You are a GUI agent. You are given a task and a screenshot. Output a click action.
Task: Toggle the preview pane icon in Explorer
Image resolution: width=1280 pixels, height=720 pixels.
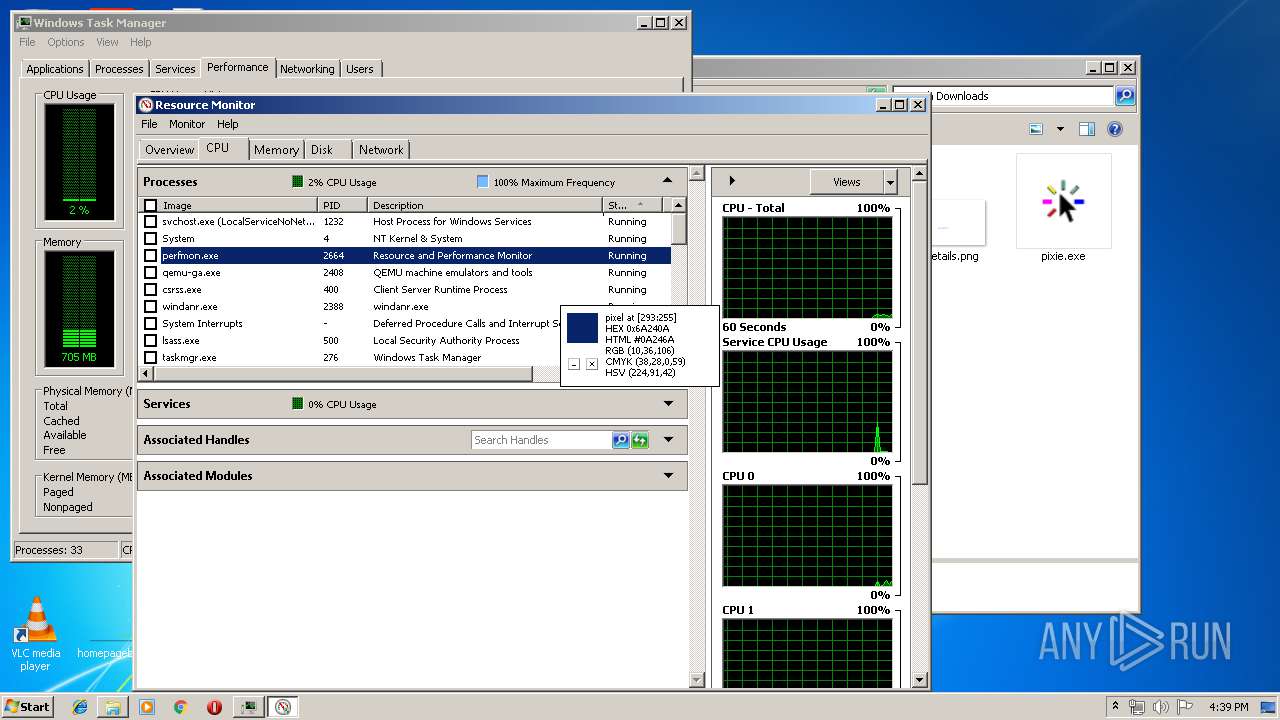1087,129
